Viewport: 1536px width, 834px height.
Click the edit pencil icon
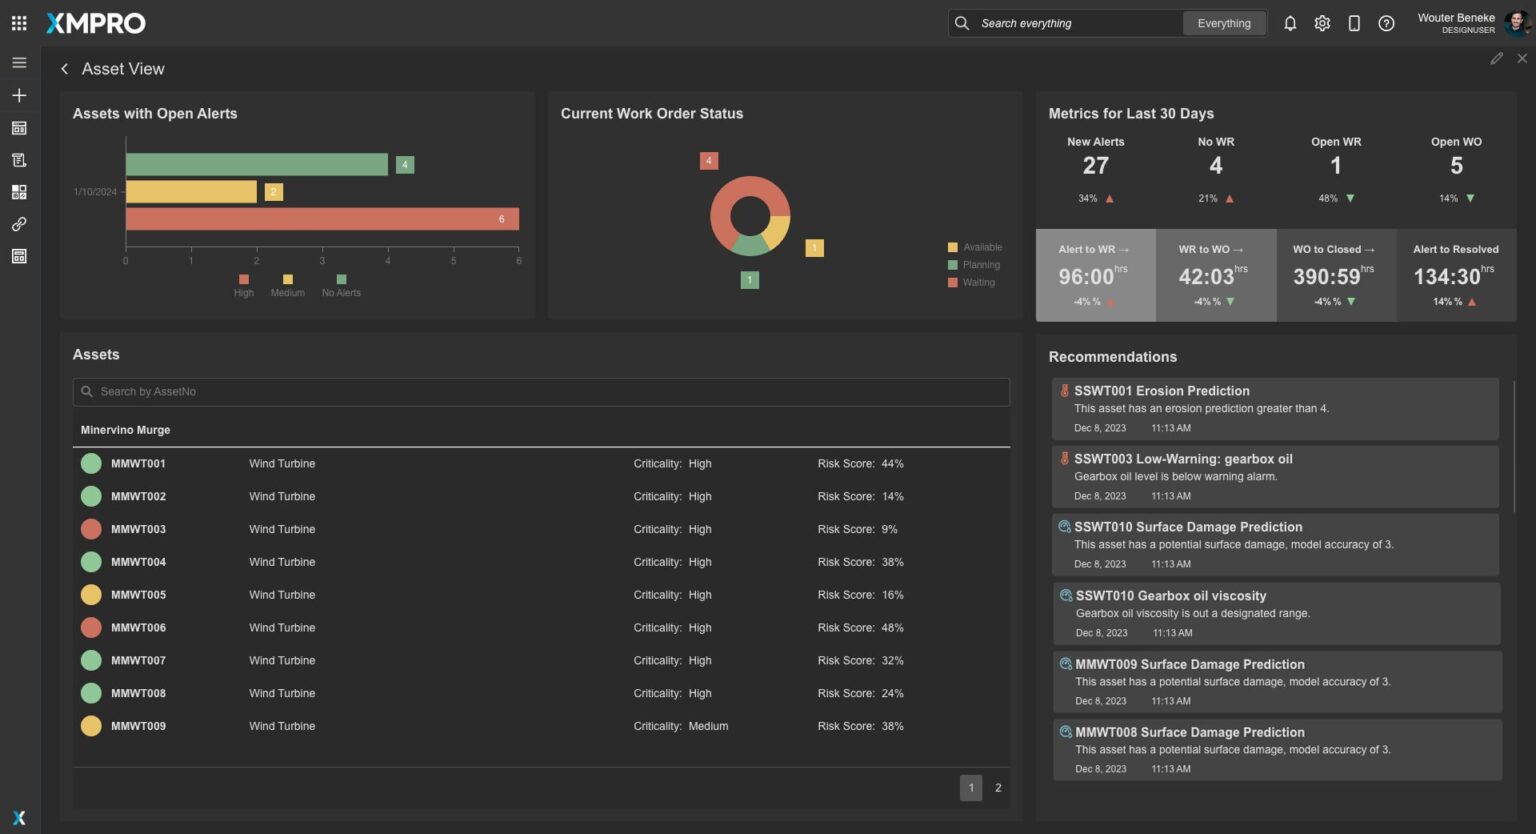[x=1496, y=59]
